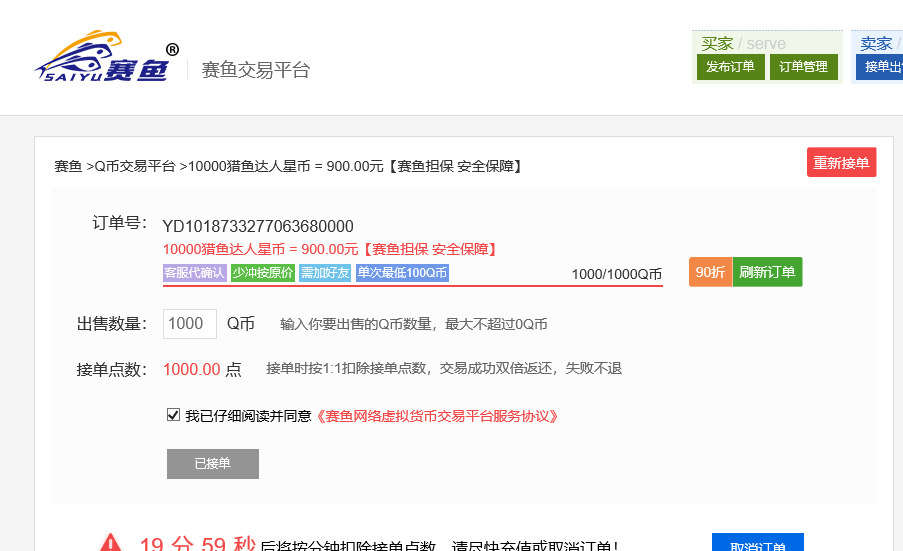Viewport: 903px width, 551px height.
Task: Click the 少冲按原价 green tag
Action: click(263, 273)
